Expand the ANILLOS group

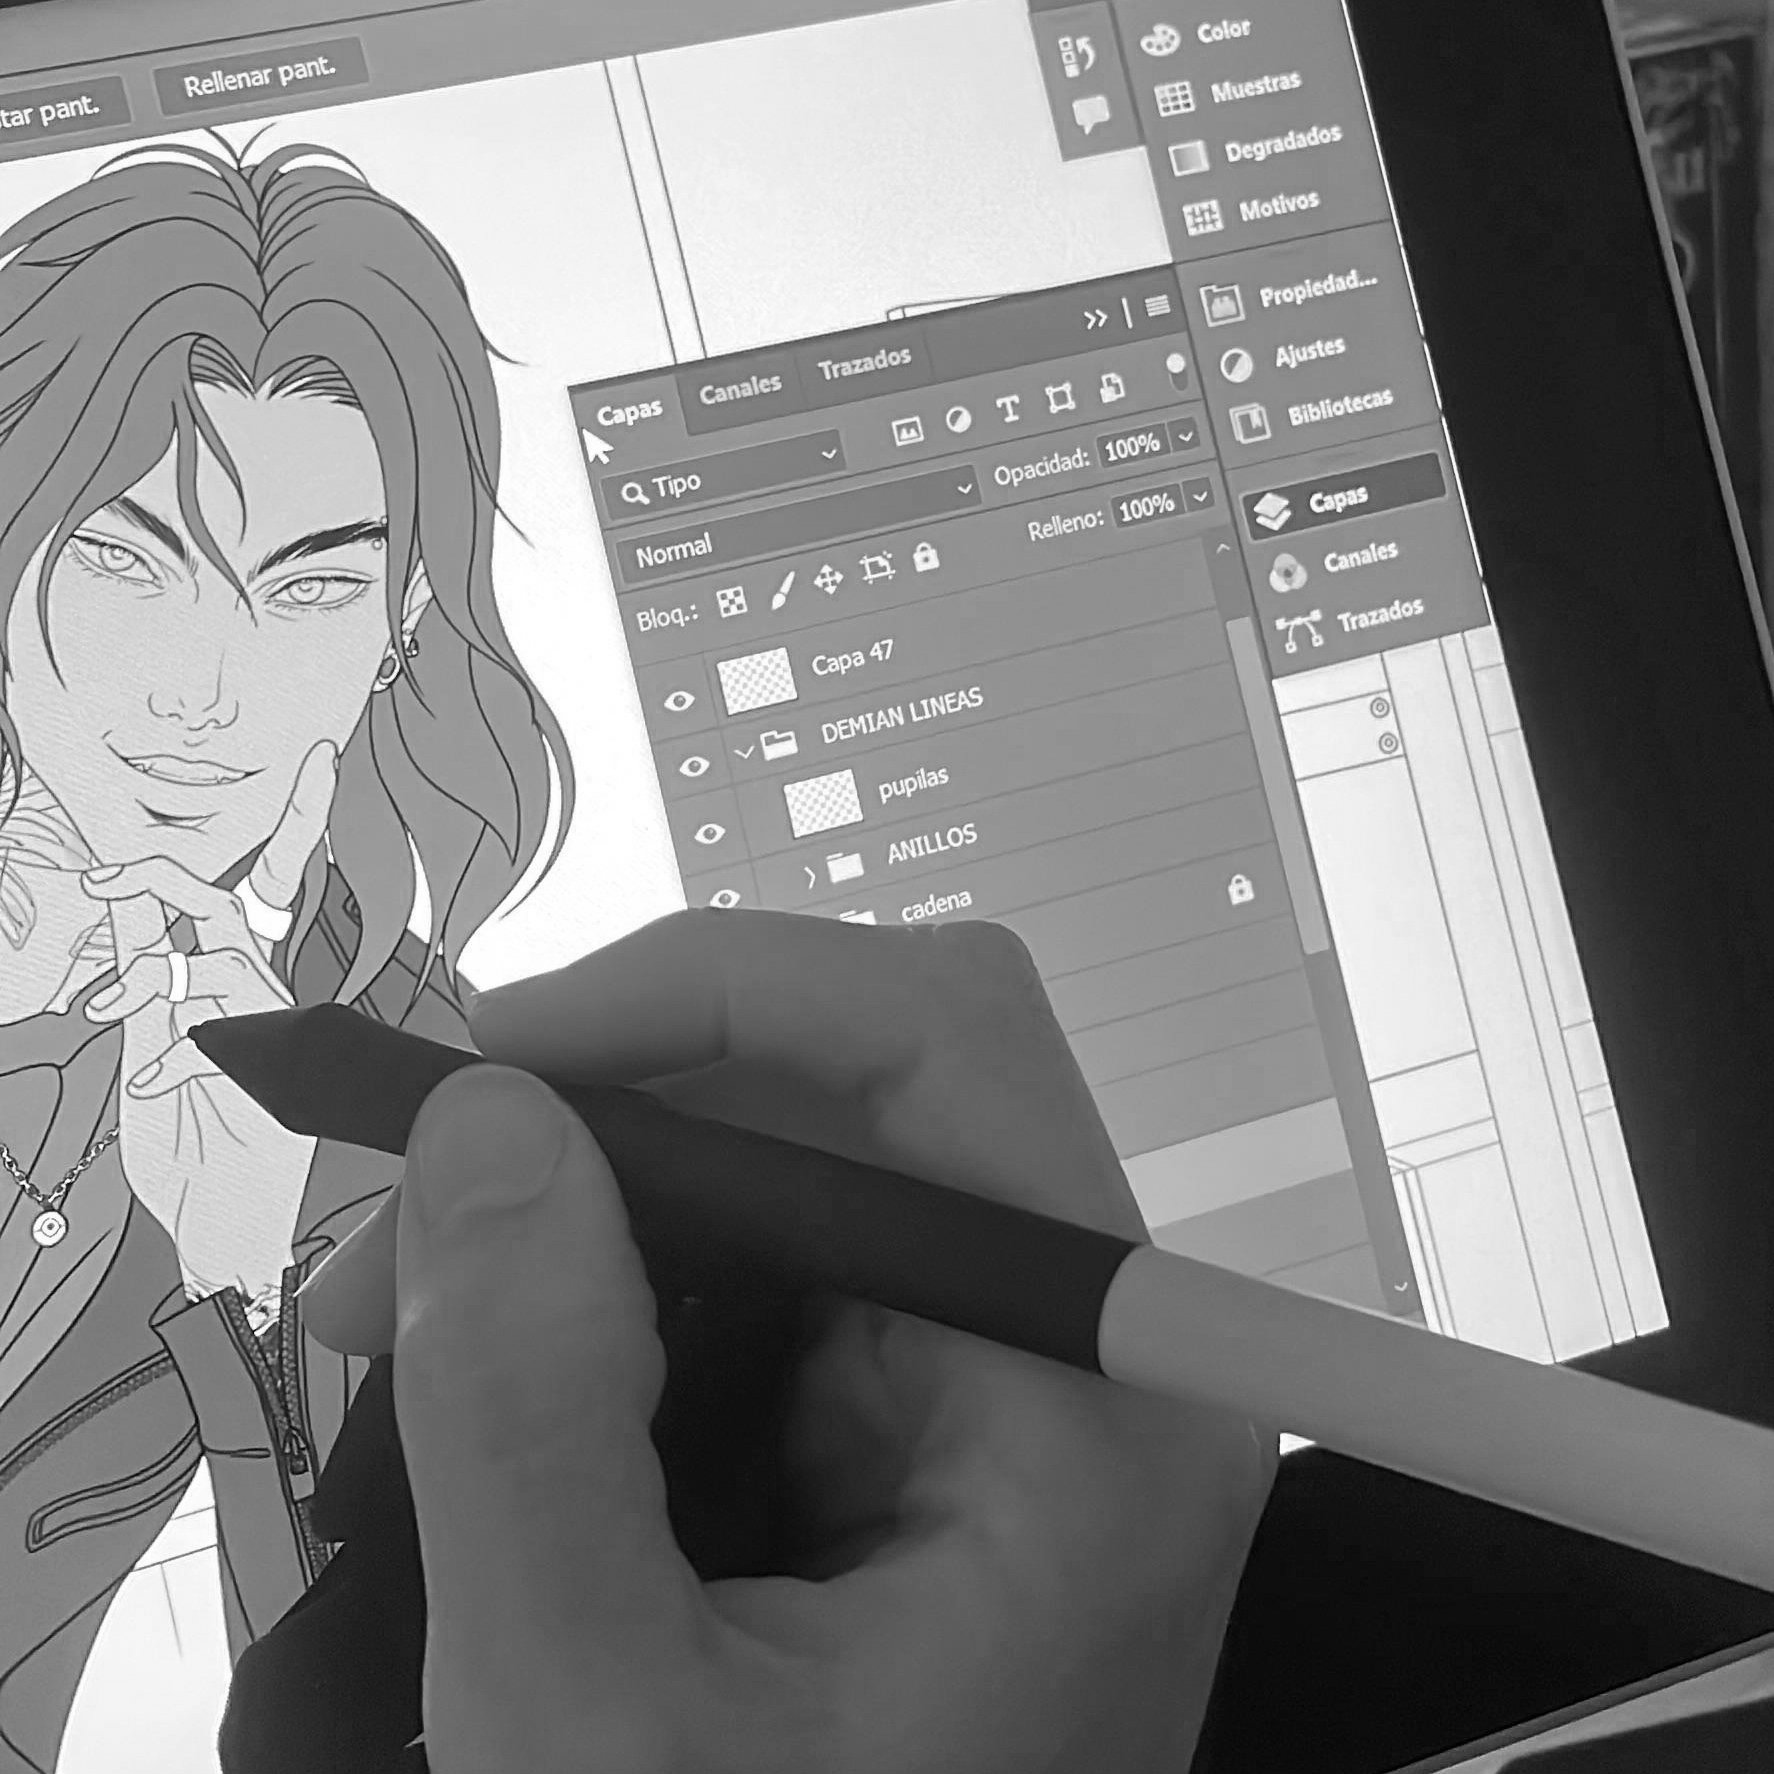(x=809, y=877)
